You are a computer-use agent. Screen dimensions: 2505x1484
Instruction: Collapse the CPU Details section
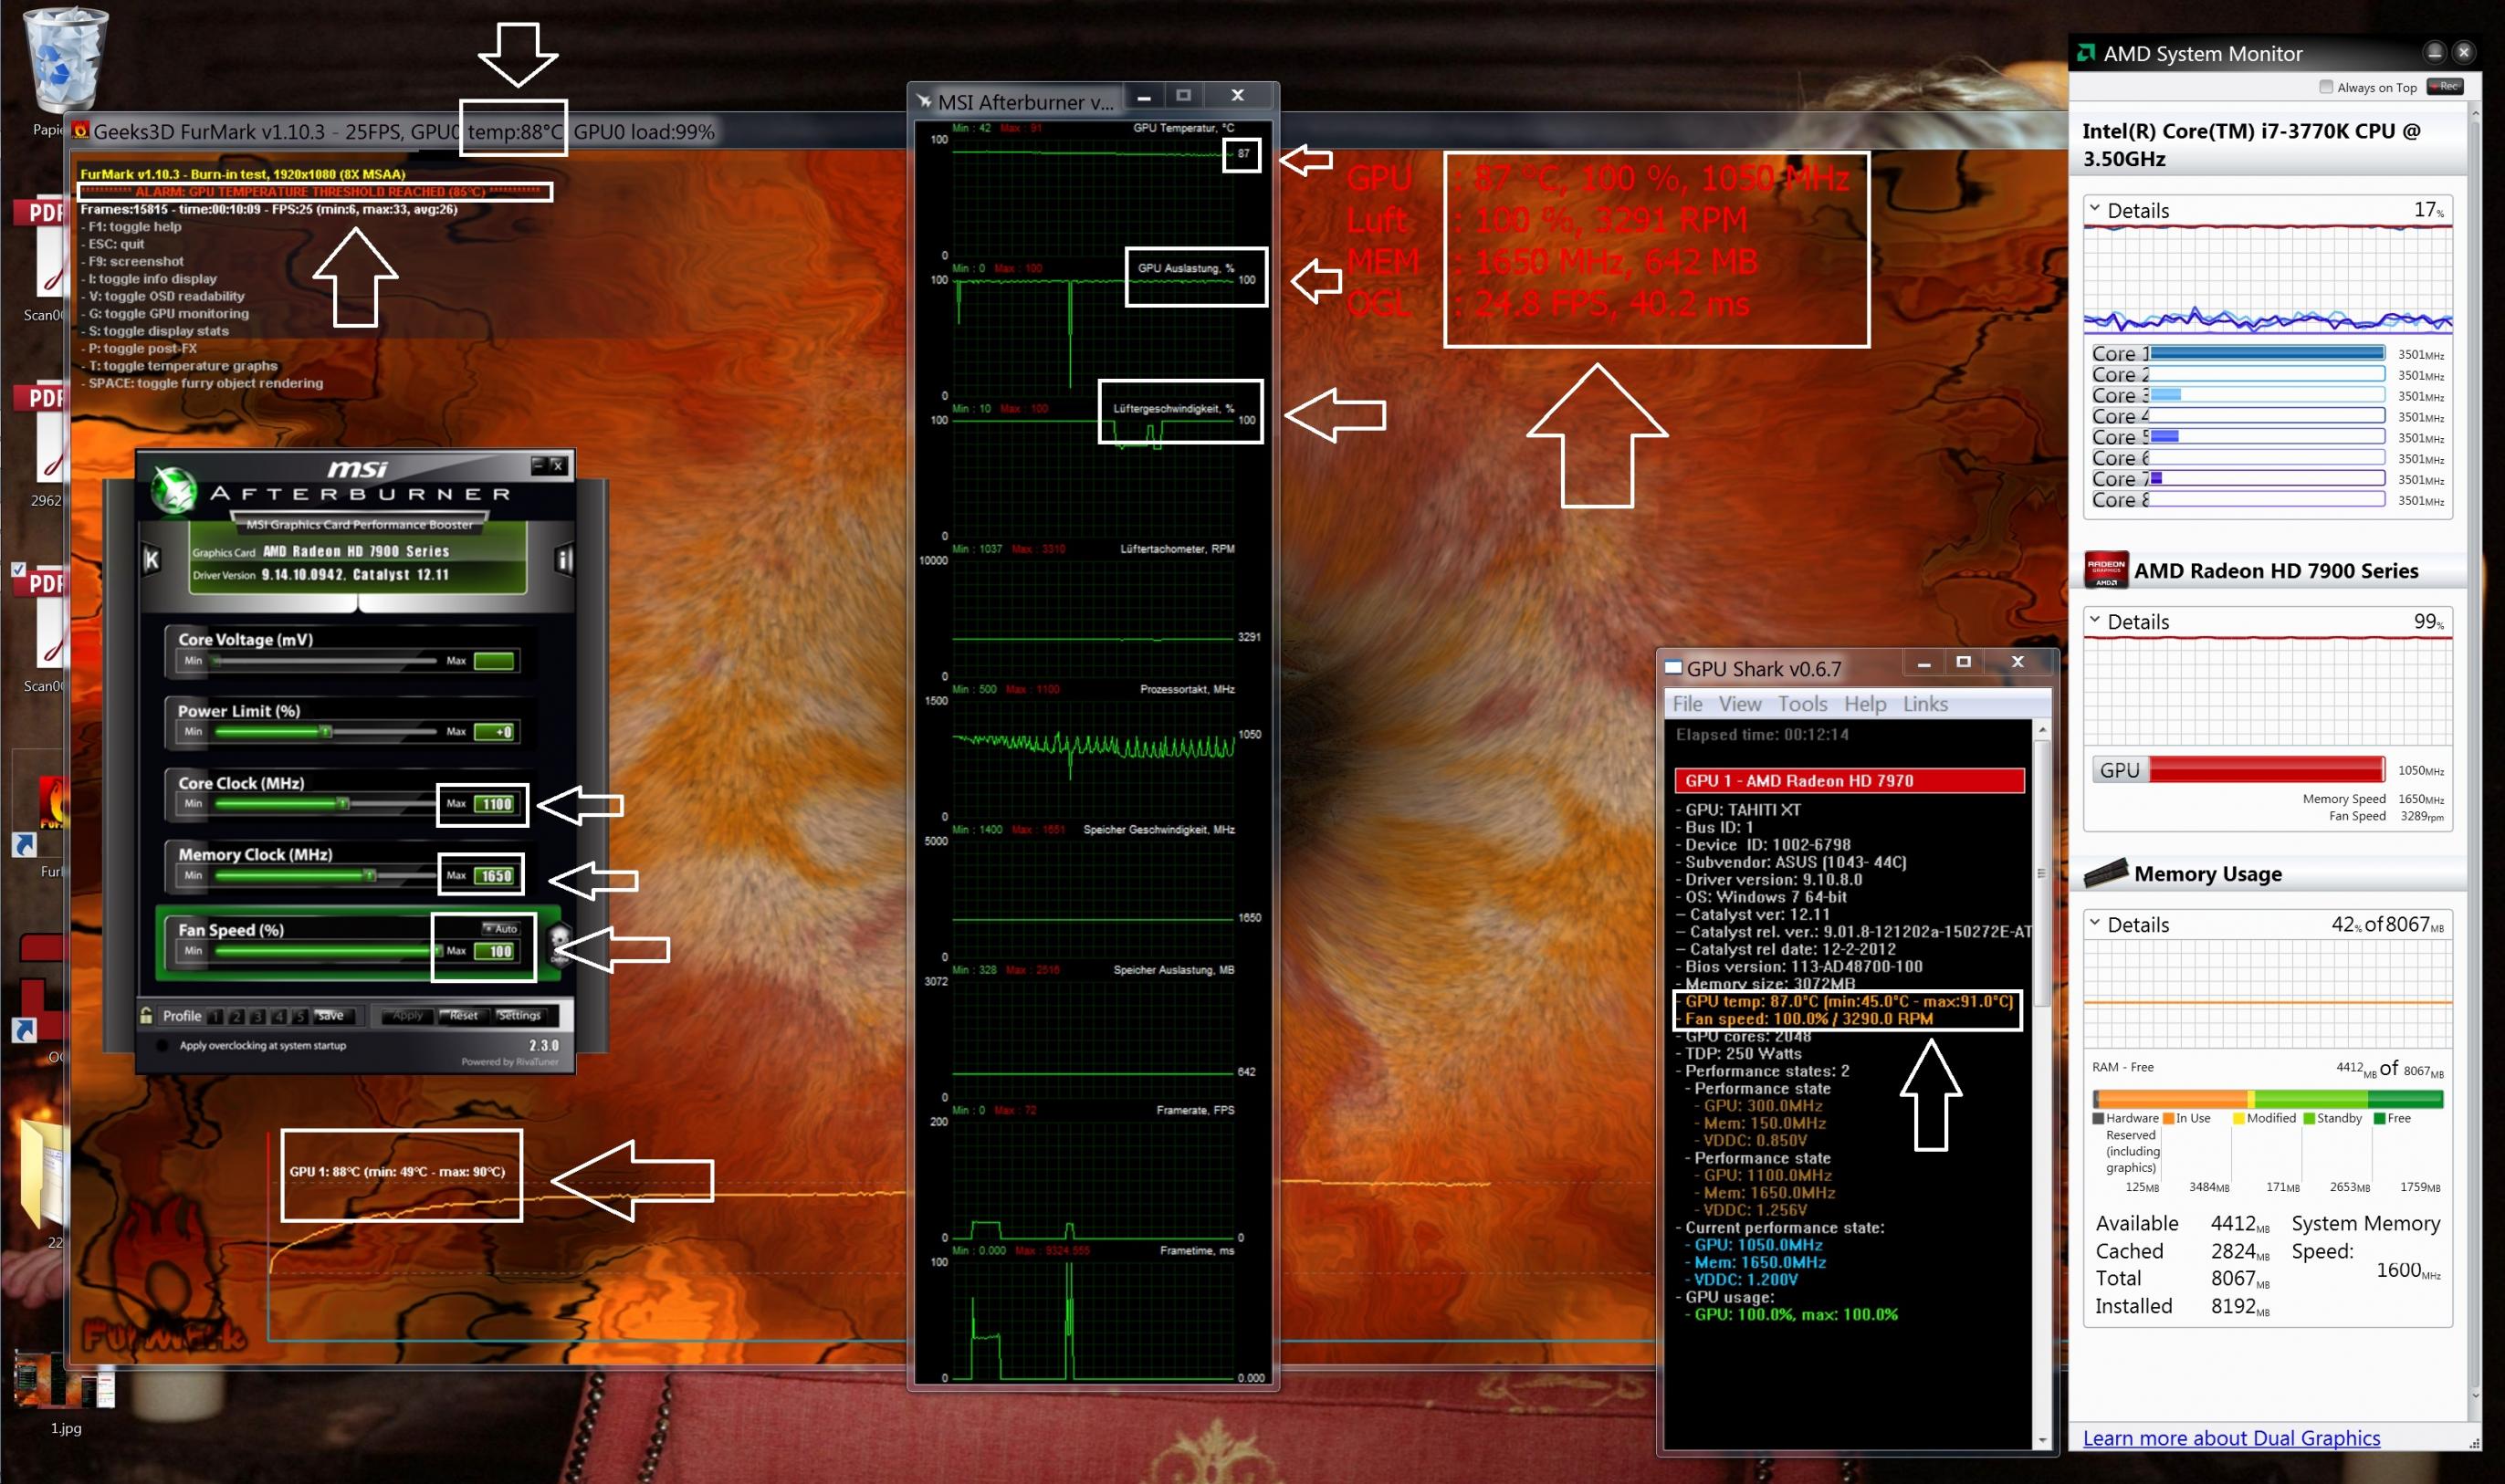(x=2095, y=209)
